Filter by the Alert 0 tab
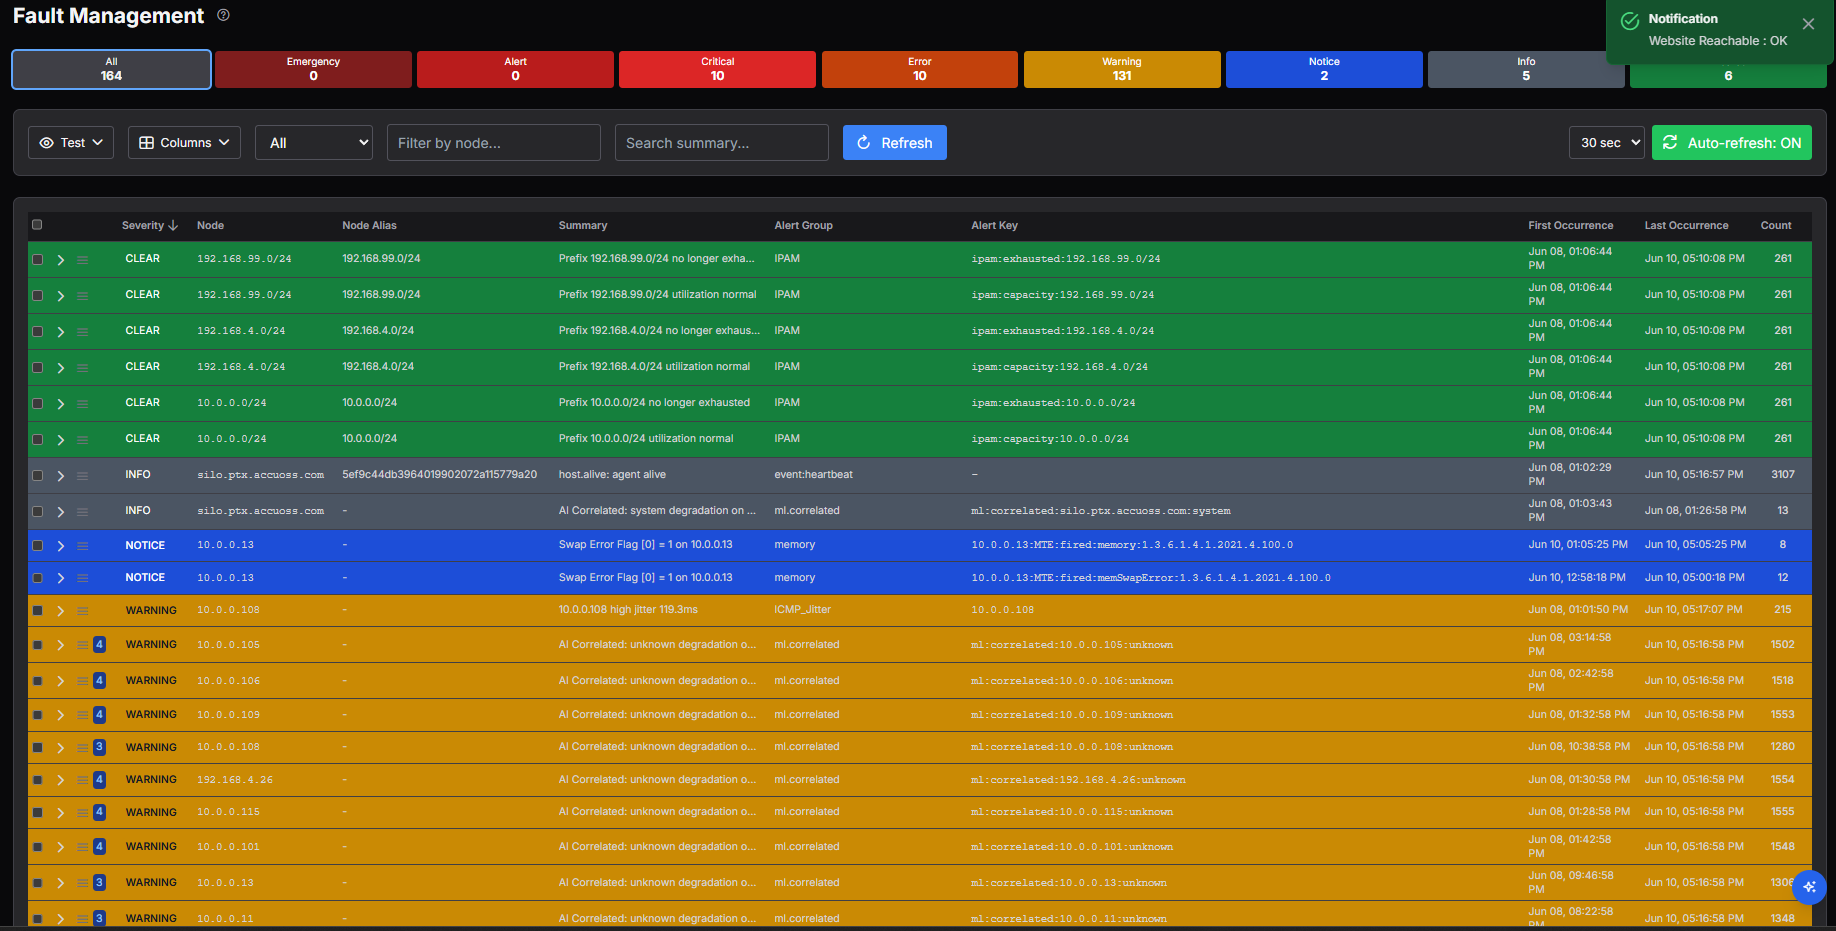Screen dimensions: 1836x931 coord(515,69)
